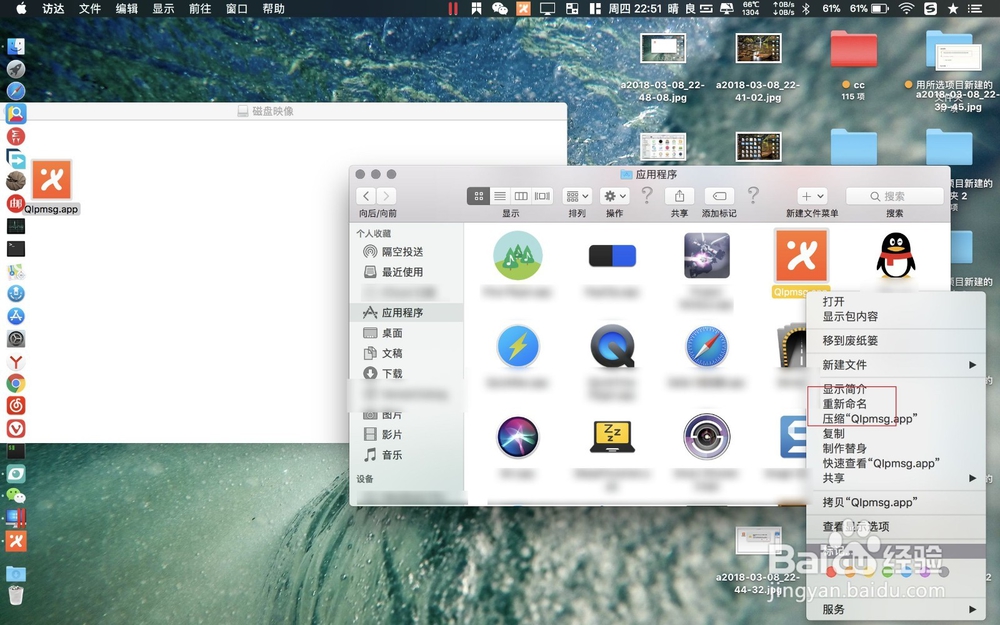This screenshot has height=625, width=1000.
Task: Open Launchpad rocket icon in Dock
Action: click(x=16, y=68)
